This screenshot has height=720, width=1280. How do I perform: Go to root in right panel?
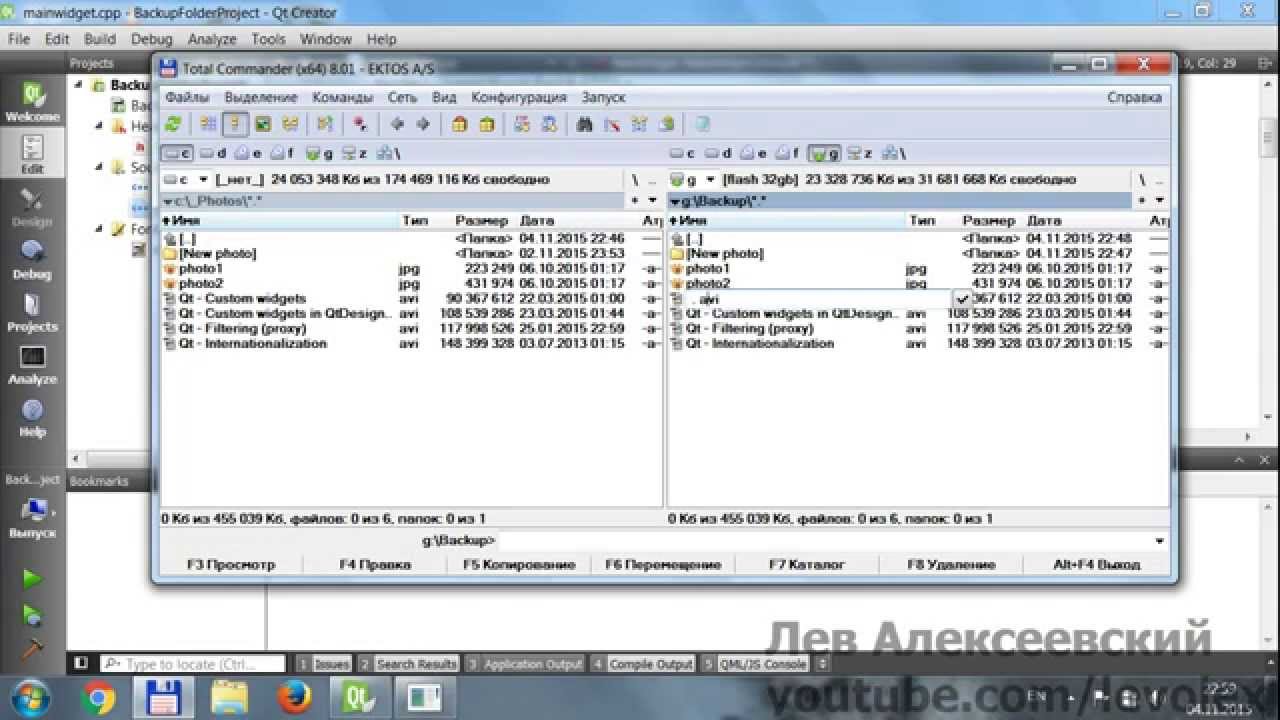click(x=1142, y=180)
